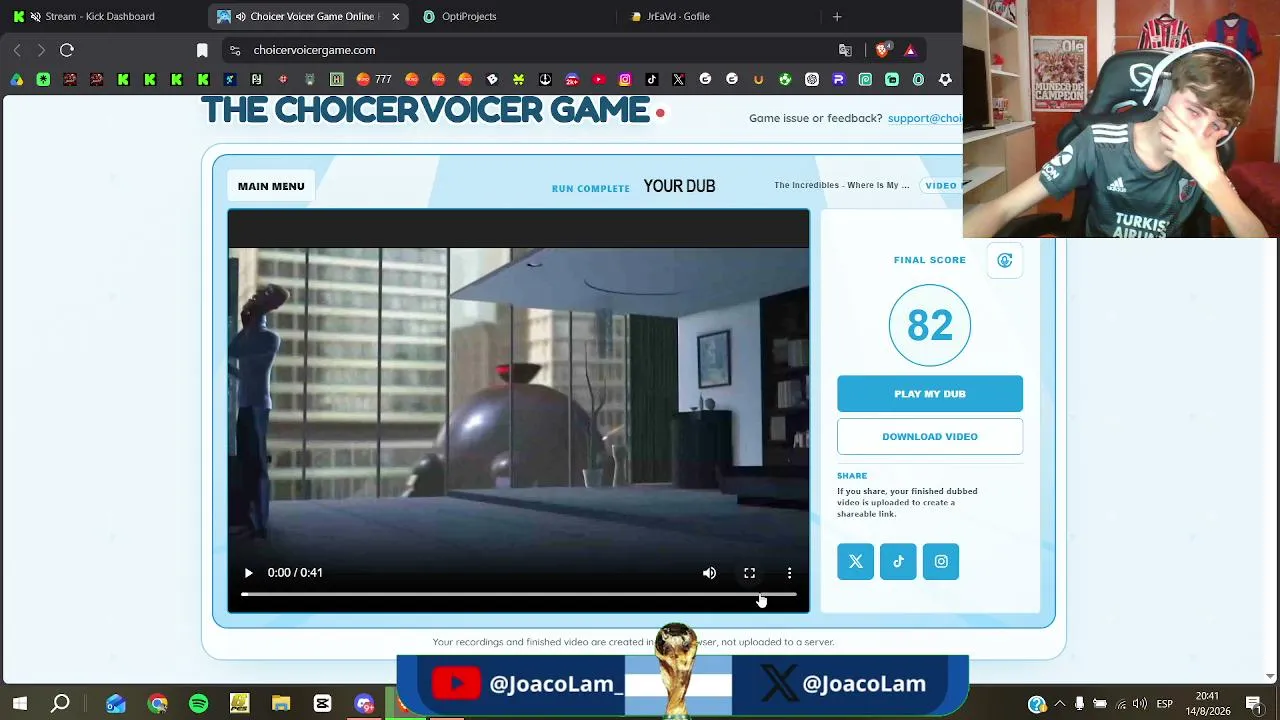Open the 777 bookmark
Screen dimensions: 1280x720
pos(373,80)
